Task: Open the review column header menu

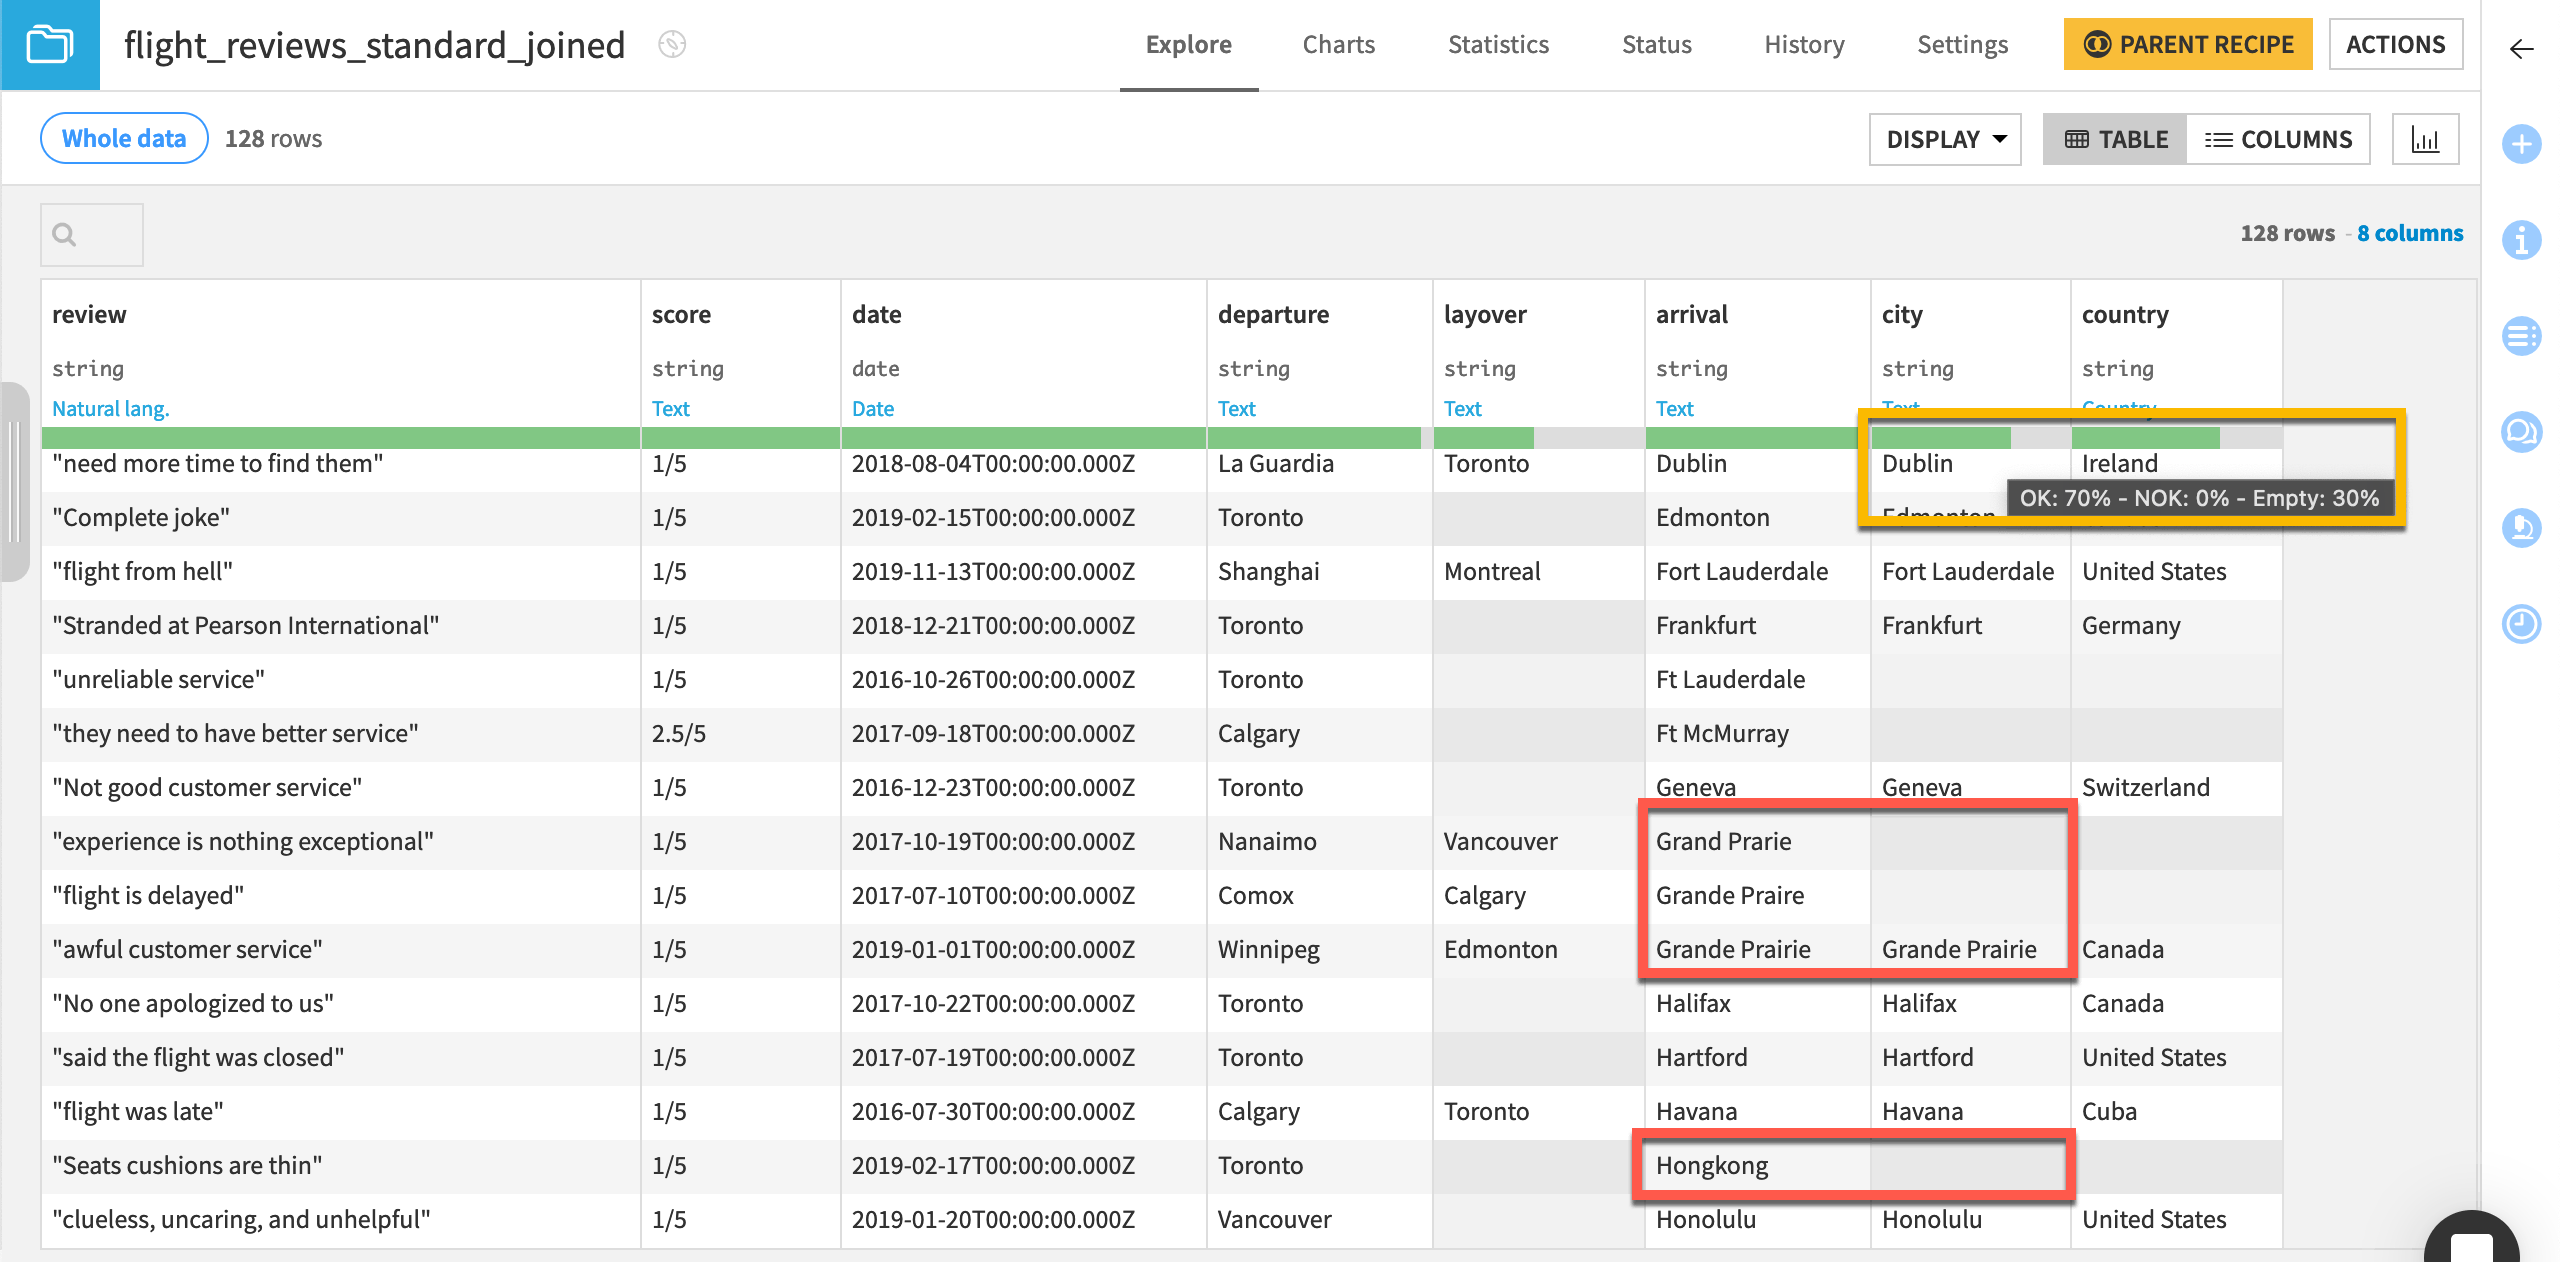Action: 89,314
